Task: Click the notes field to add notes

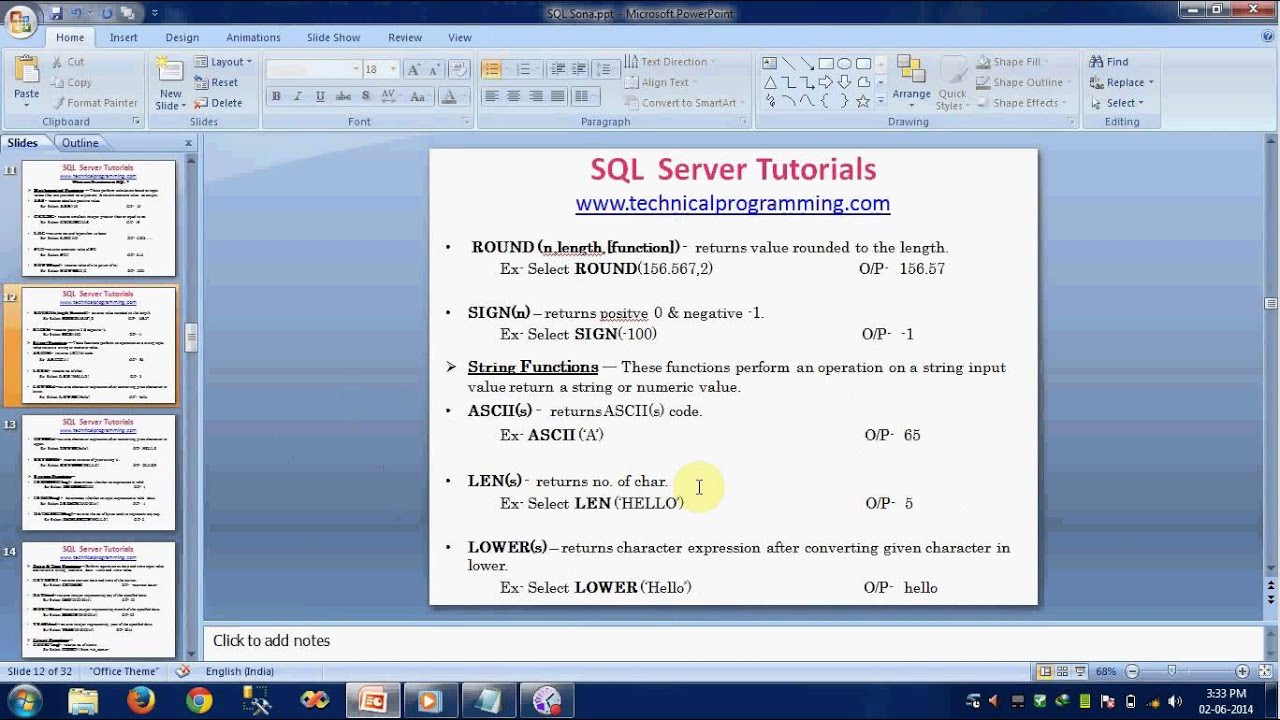Action: (x=733, y=641)
